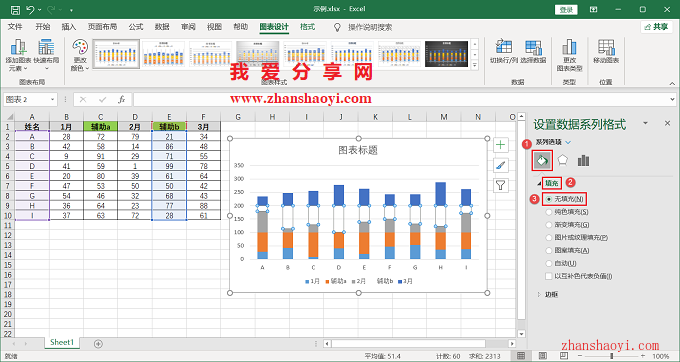This screenshot has height=362, width=680.
Task: Select Picture or texture fill option
Action: (x=549, y=238)
